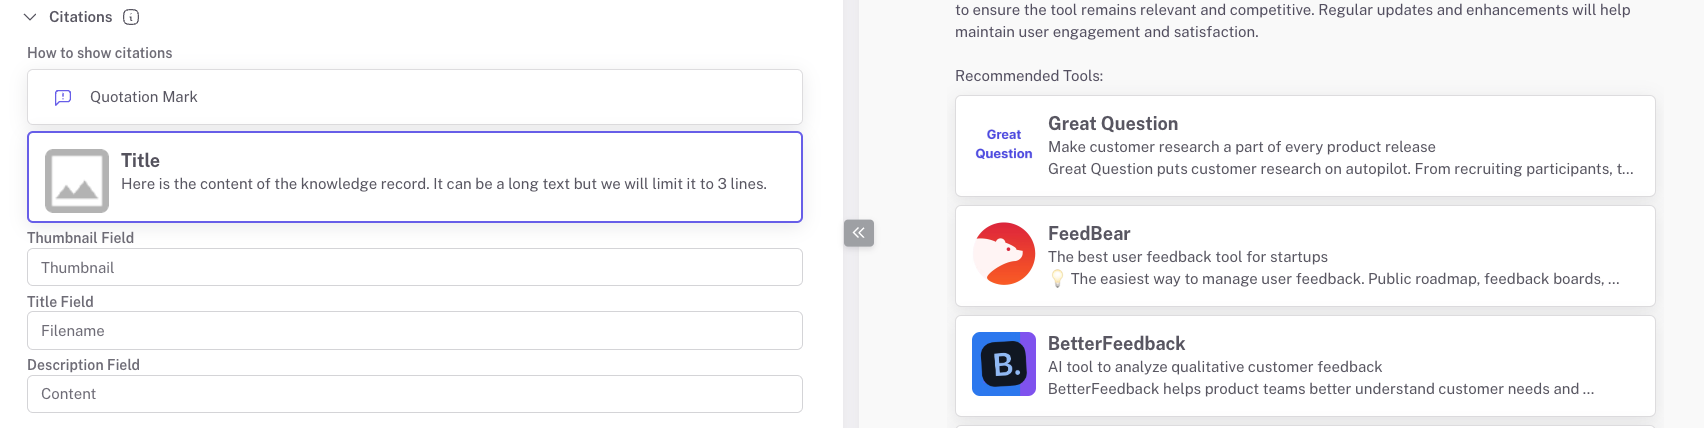This screenshot has width=1706, height=428.
Task: Select the Title card citation style
Action: click(x=414, y=177)
